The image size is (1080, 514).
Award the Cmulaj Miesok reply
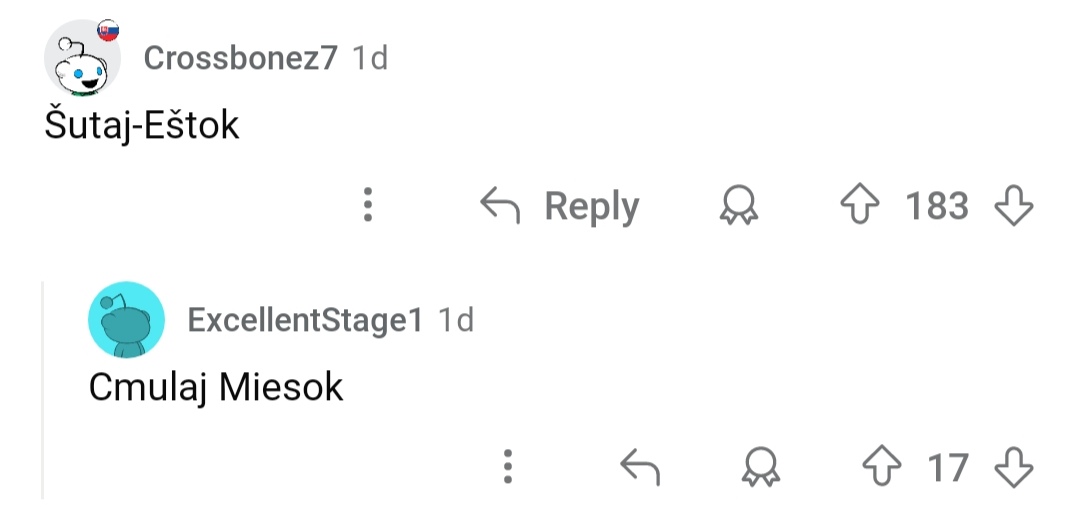point(761,466)
